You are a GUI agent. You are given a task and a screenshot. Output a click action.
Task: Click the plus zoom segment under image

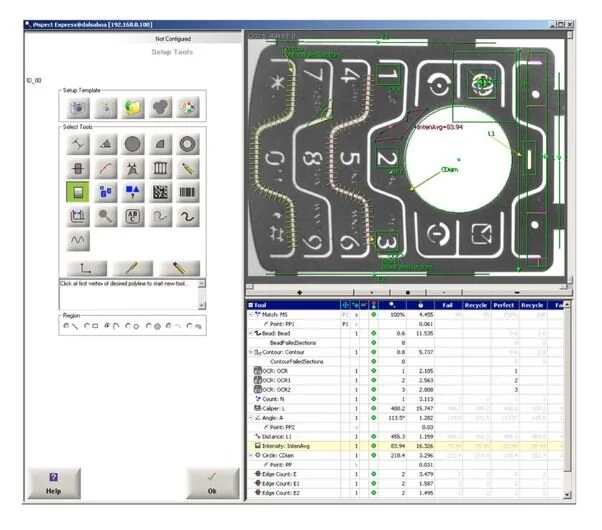[299, 293]
